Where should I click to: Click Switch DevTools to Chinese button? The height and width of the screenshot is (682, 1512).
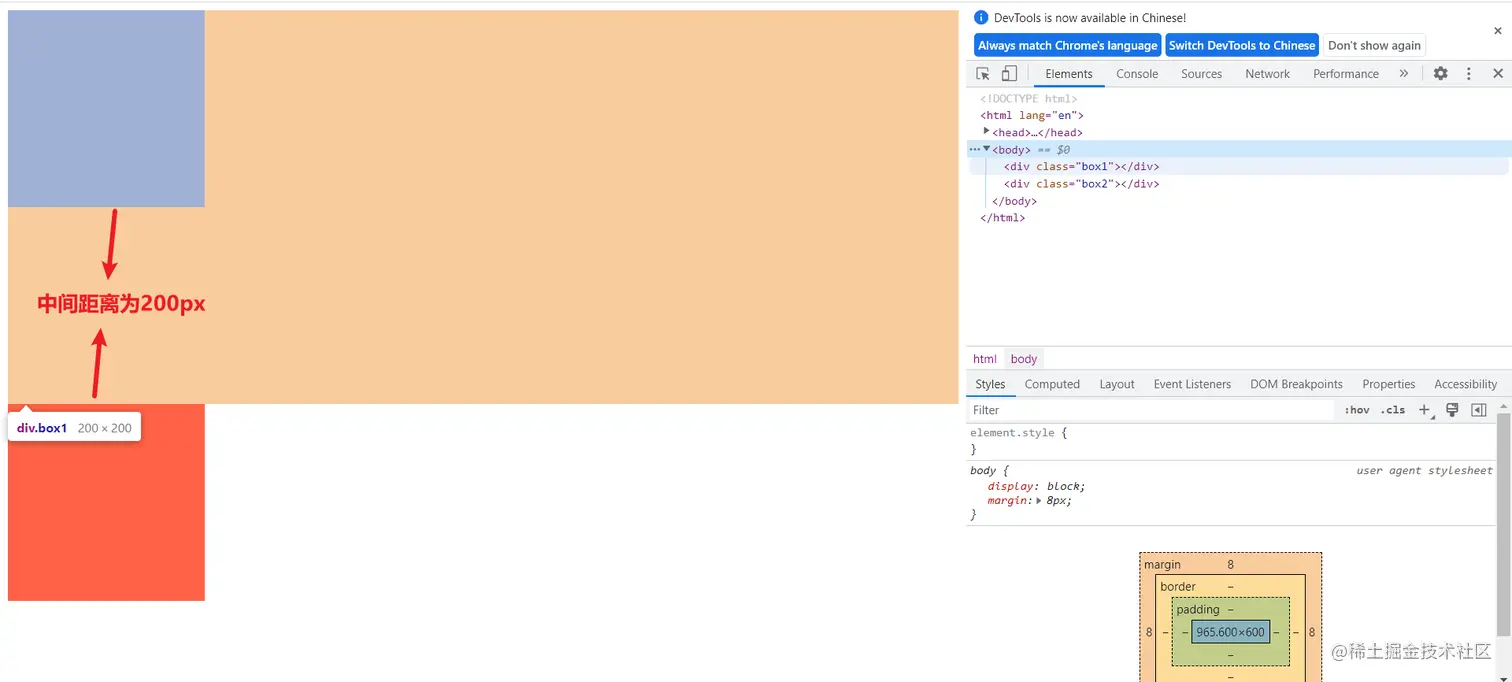coord(1242,45)
